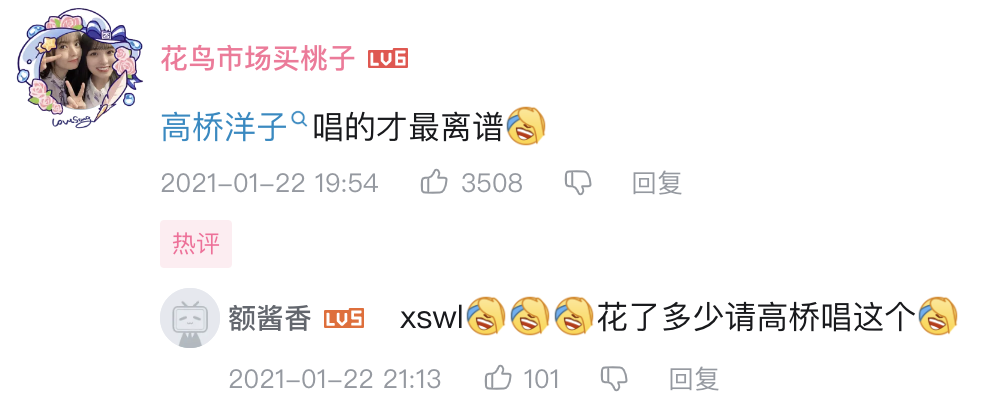Image resolution: width=994 pixels, height=418 pixels.
Task: Dislike the reply by 额酱香
Action: pos(614,379)
